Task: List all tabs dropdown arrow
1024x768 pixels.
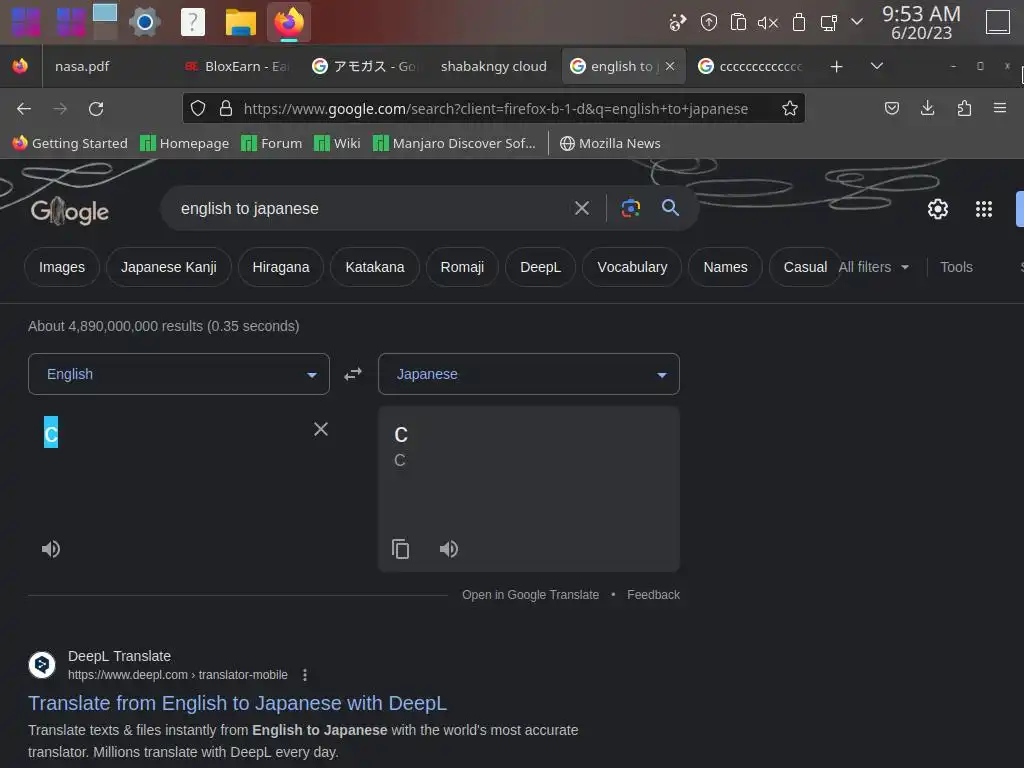Action: 876,66
